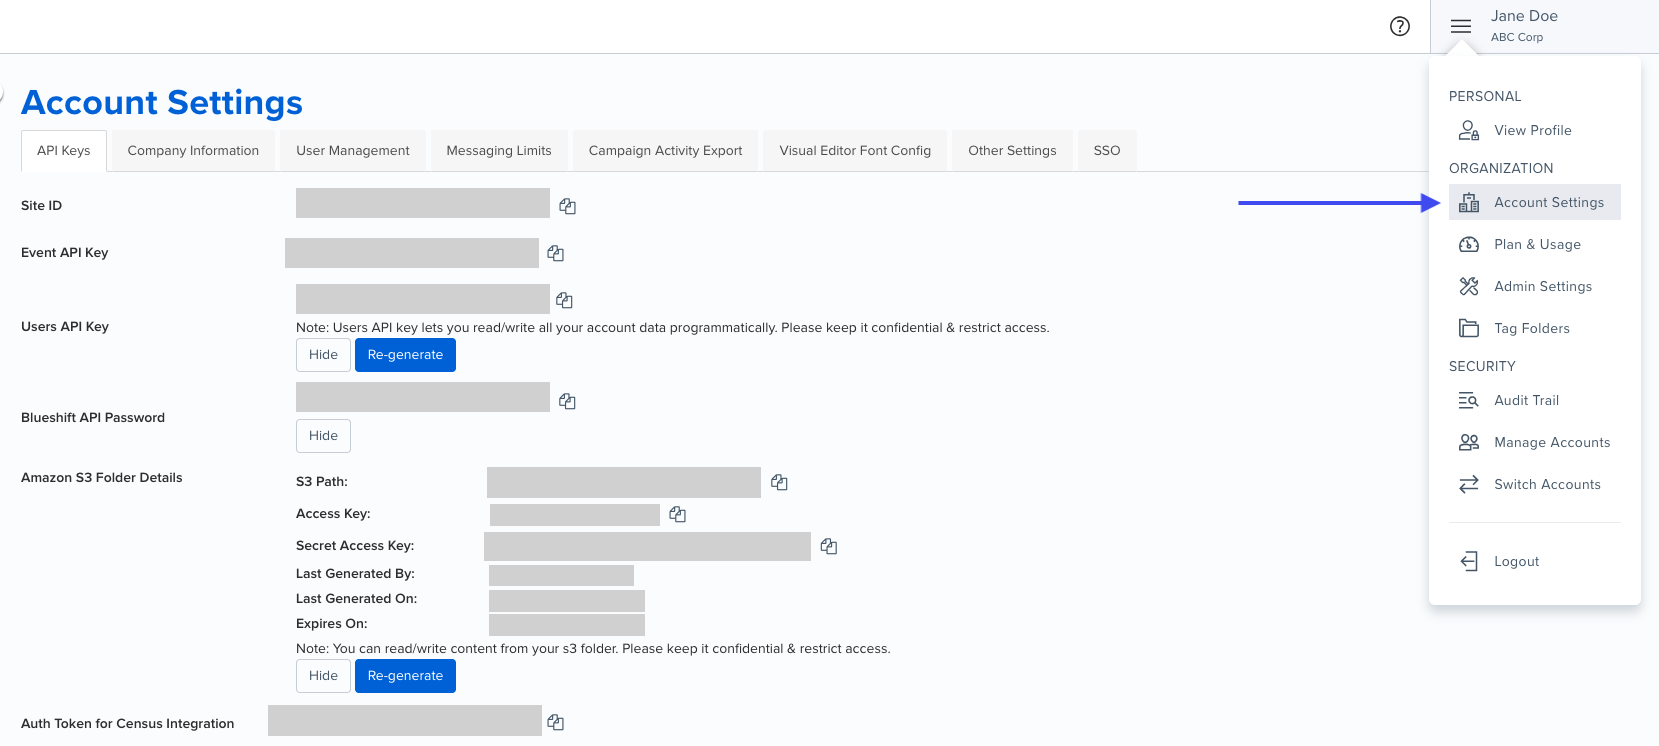Screen dimensions: 1659x746
Task: Click the ABC Corp organization label
Action: [x=1517, y=37]
